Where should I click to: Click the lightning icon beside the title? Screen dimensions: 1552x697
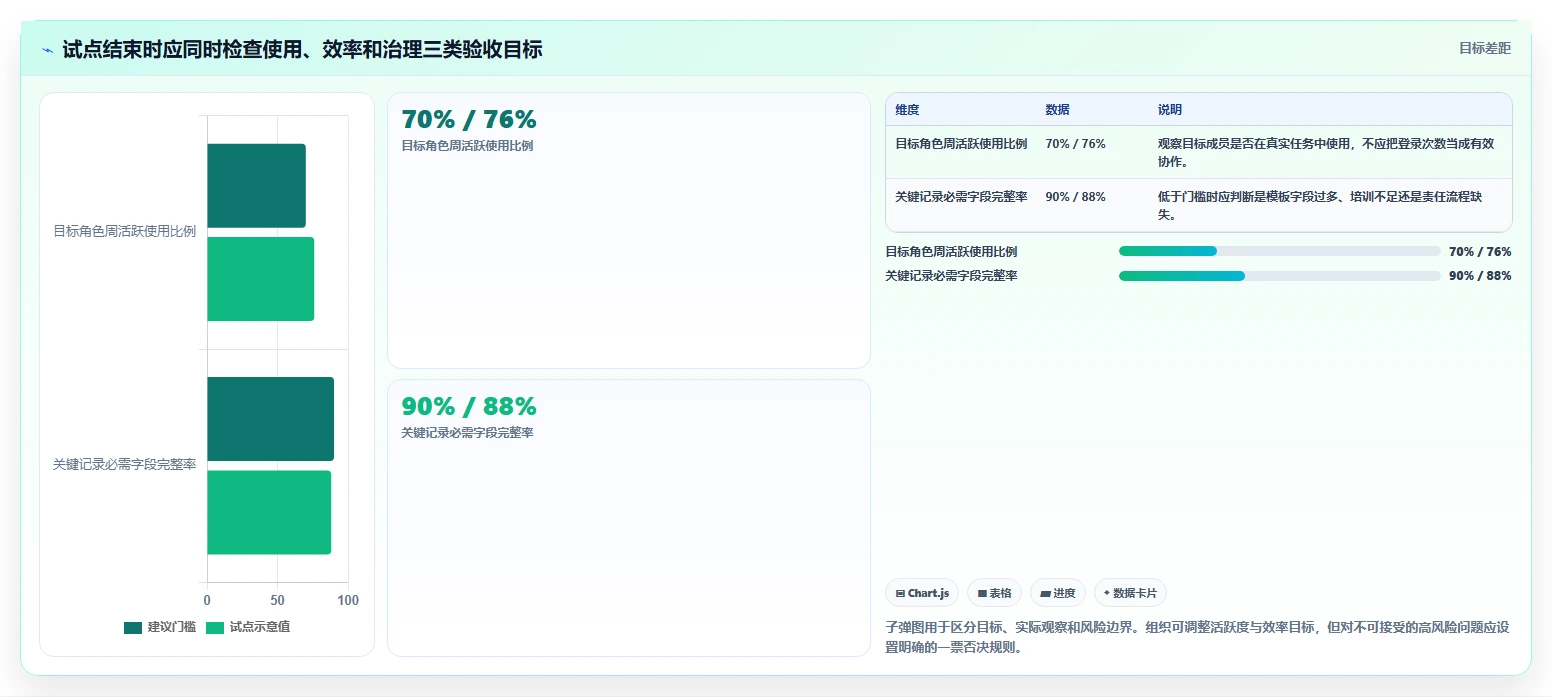(x=47, y=50)
